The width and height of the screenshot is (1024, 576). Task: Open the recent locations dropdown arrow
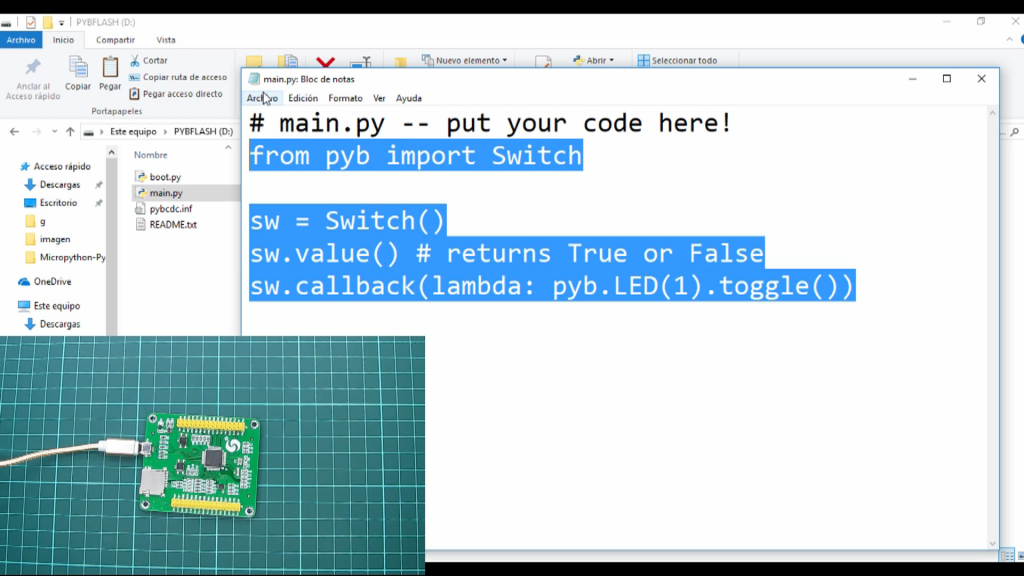coord(53,131)
